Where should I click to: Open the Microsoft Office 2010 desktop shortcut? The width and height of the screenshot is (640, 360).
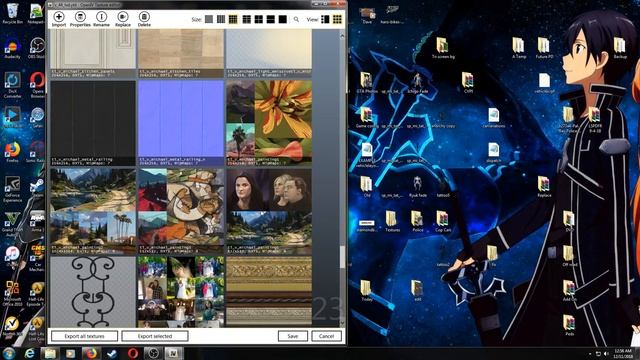point(12,293)
